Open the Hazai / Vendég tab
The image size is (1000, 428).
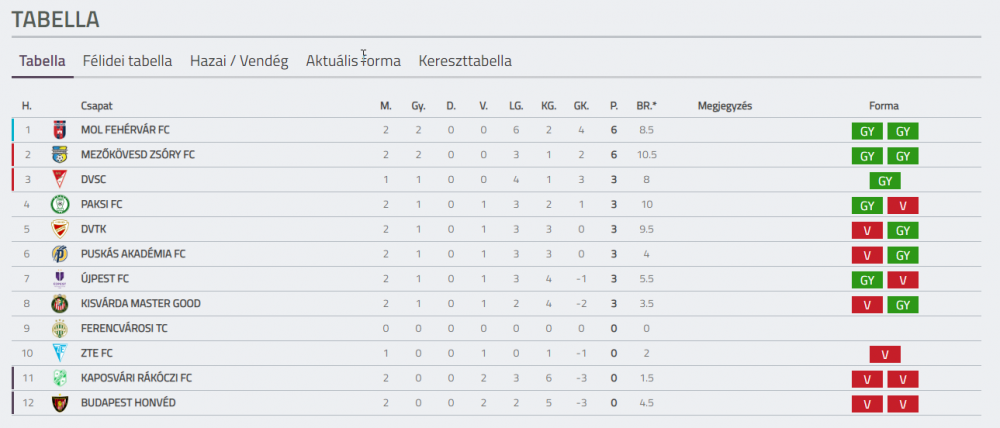[239, 61]
